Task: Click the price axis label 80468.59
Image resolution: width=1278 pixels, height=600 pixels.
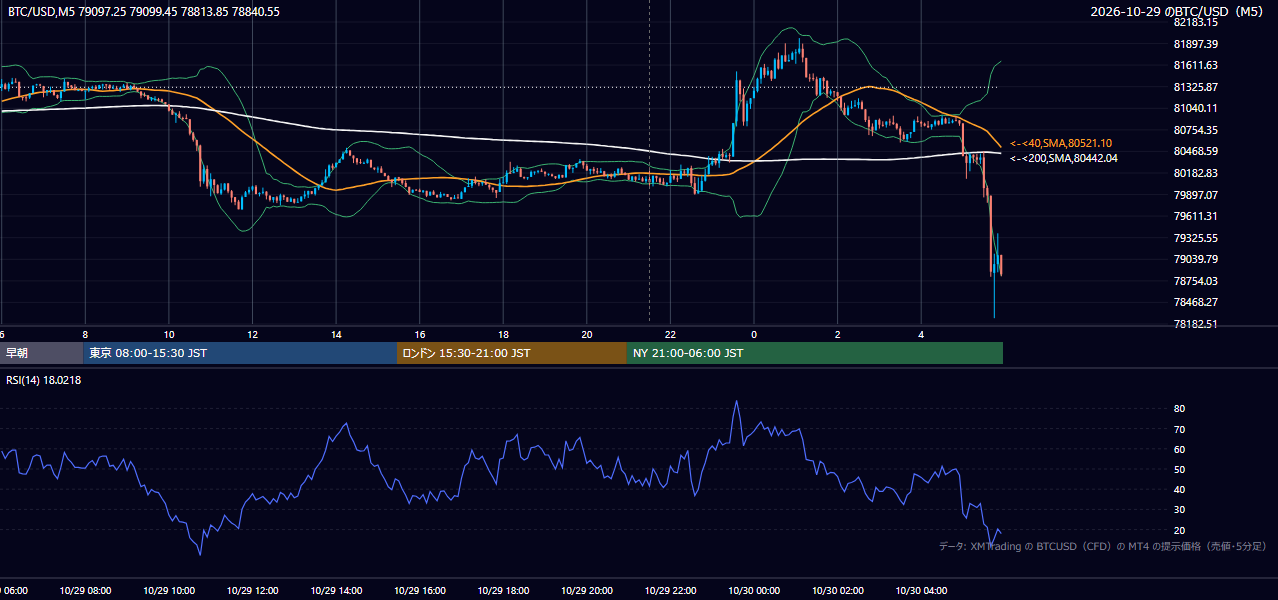Action: coord(1195,151)
